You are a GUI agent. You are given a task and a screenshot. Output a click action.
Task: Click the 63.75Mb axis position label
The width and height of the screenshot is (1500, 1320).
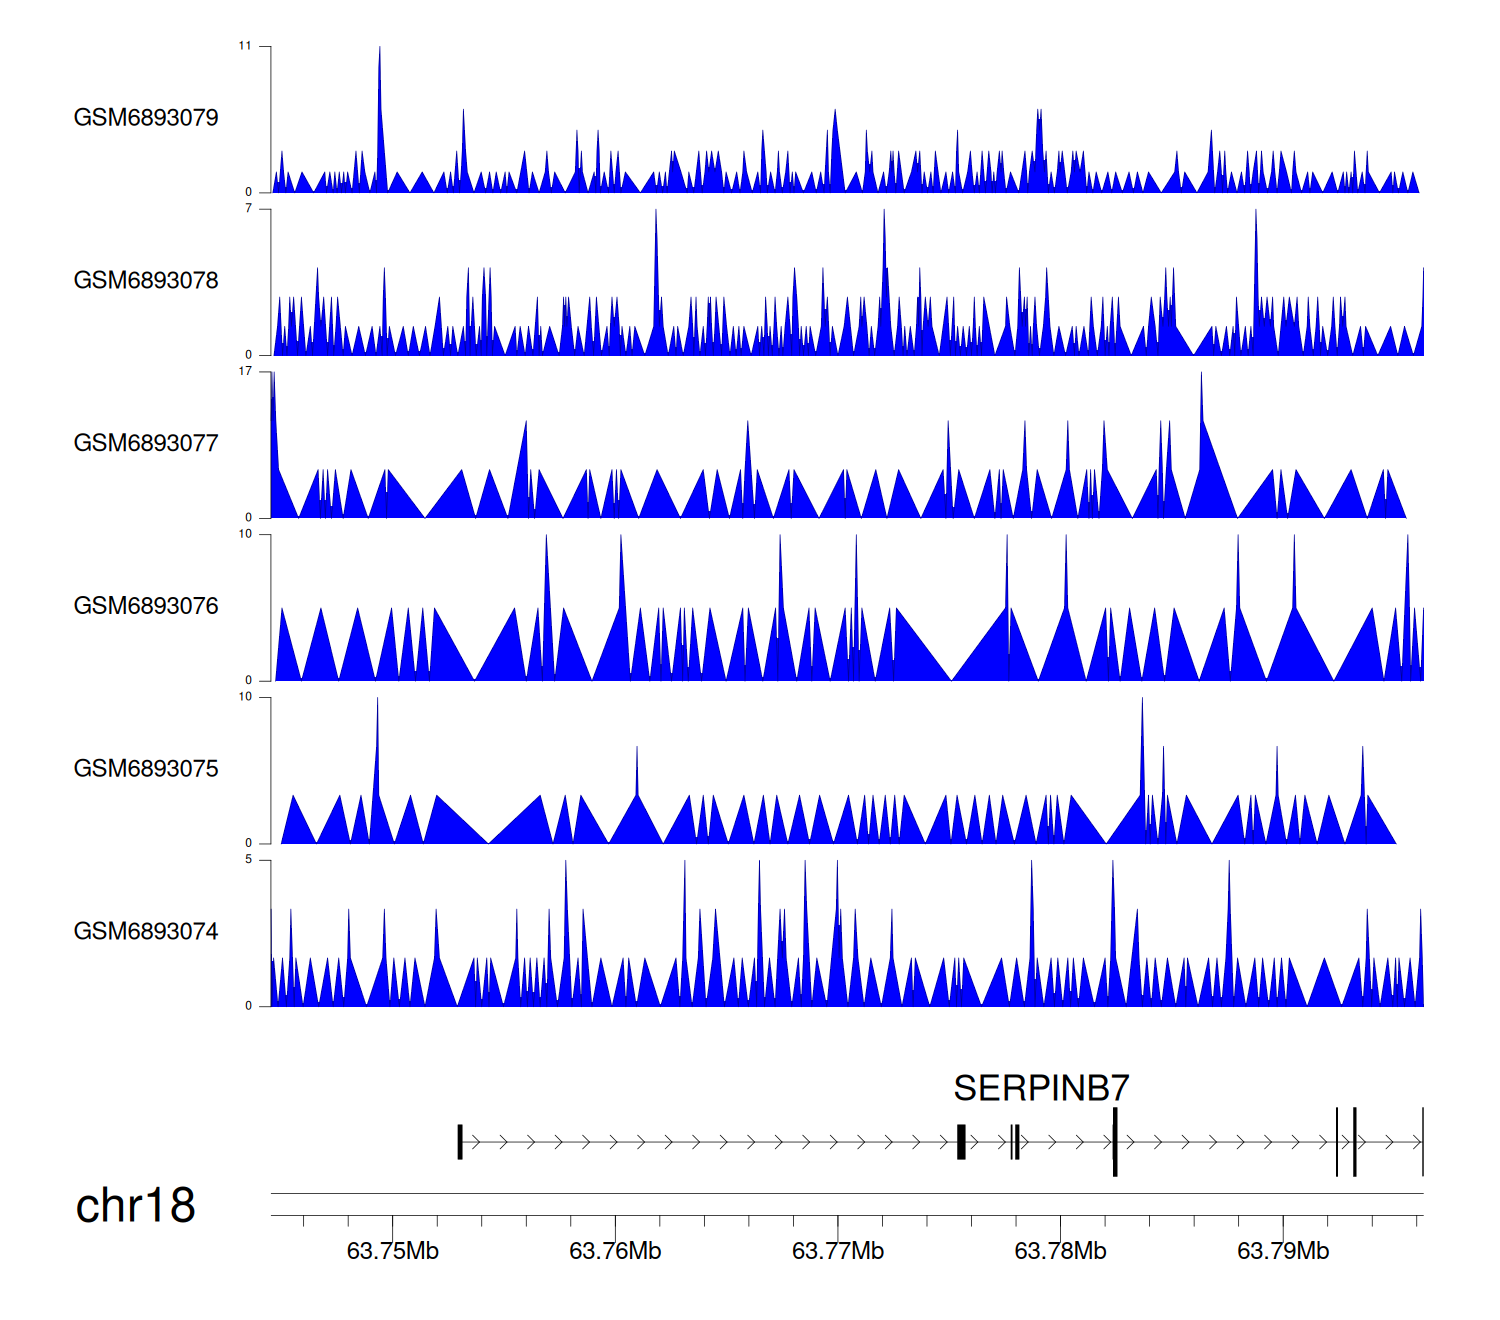coord(392,1251)
